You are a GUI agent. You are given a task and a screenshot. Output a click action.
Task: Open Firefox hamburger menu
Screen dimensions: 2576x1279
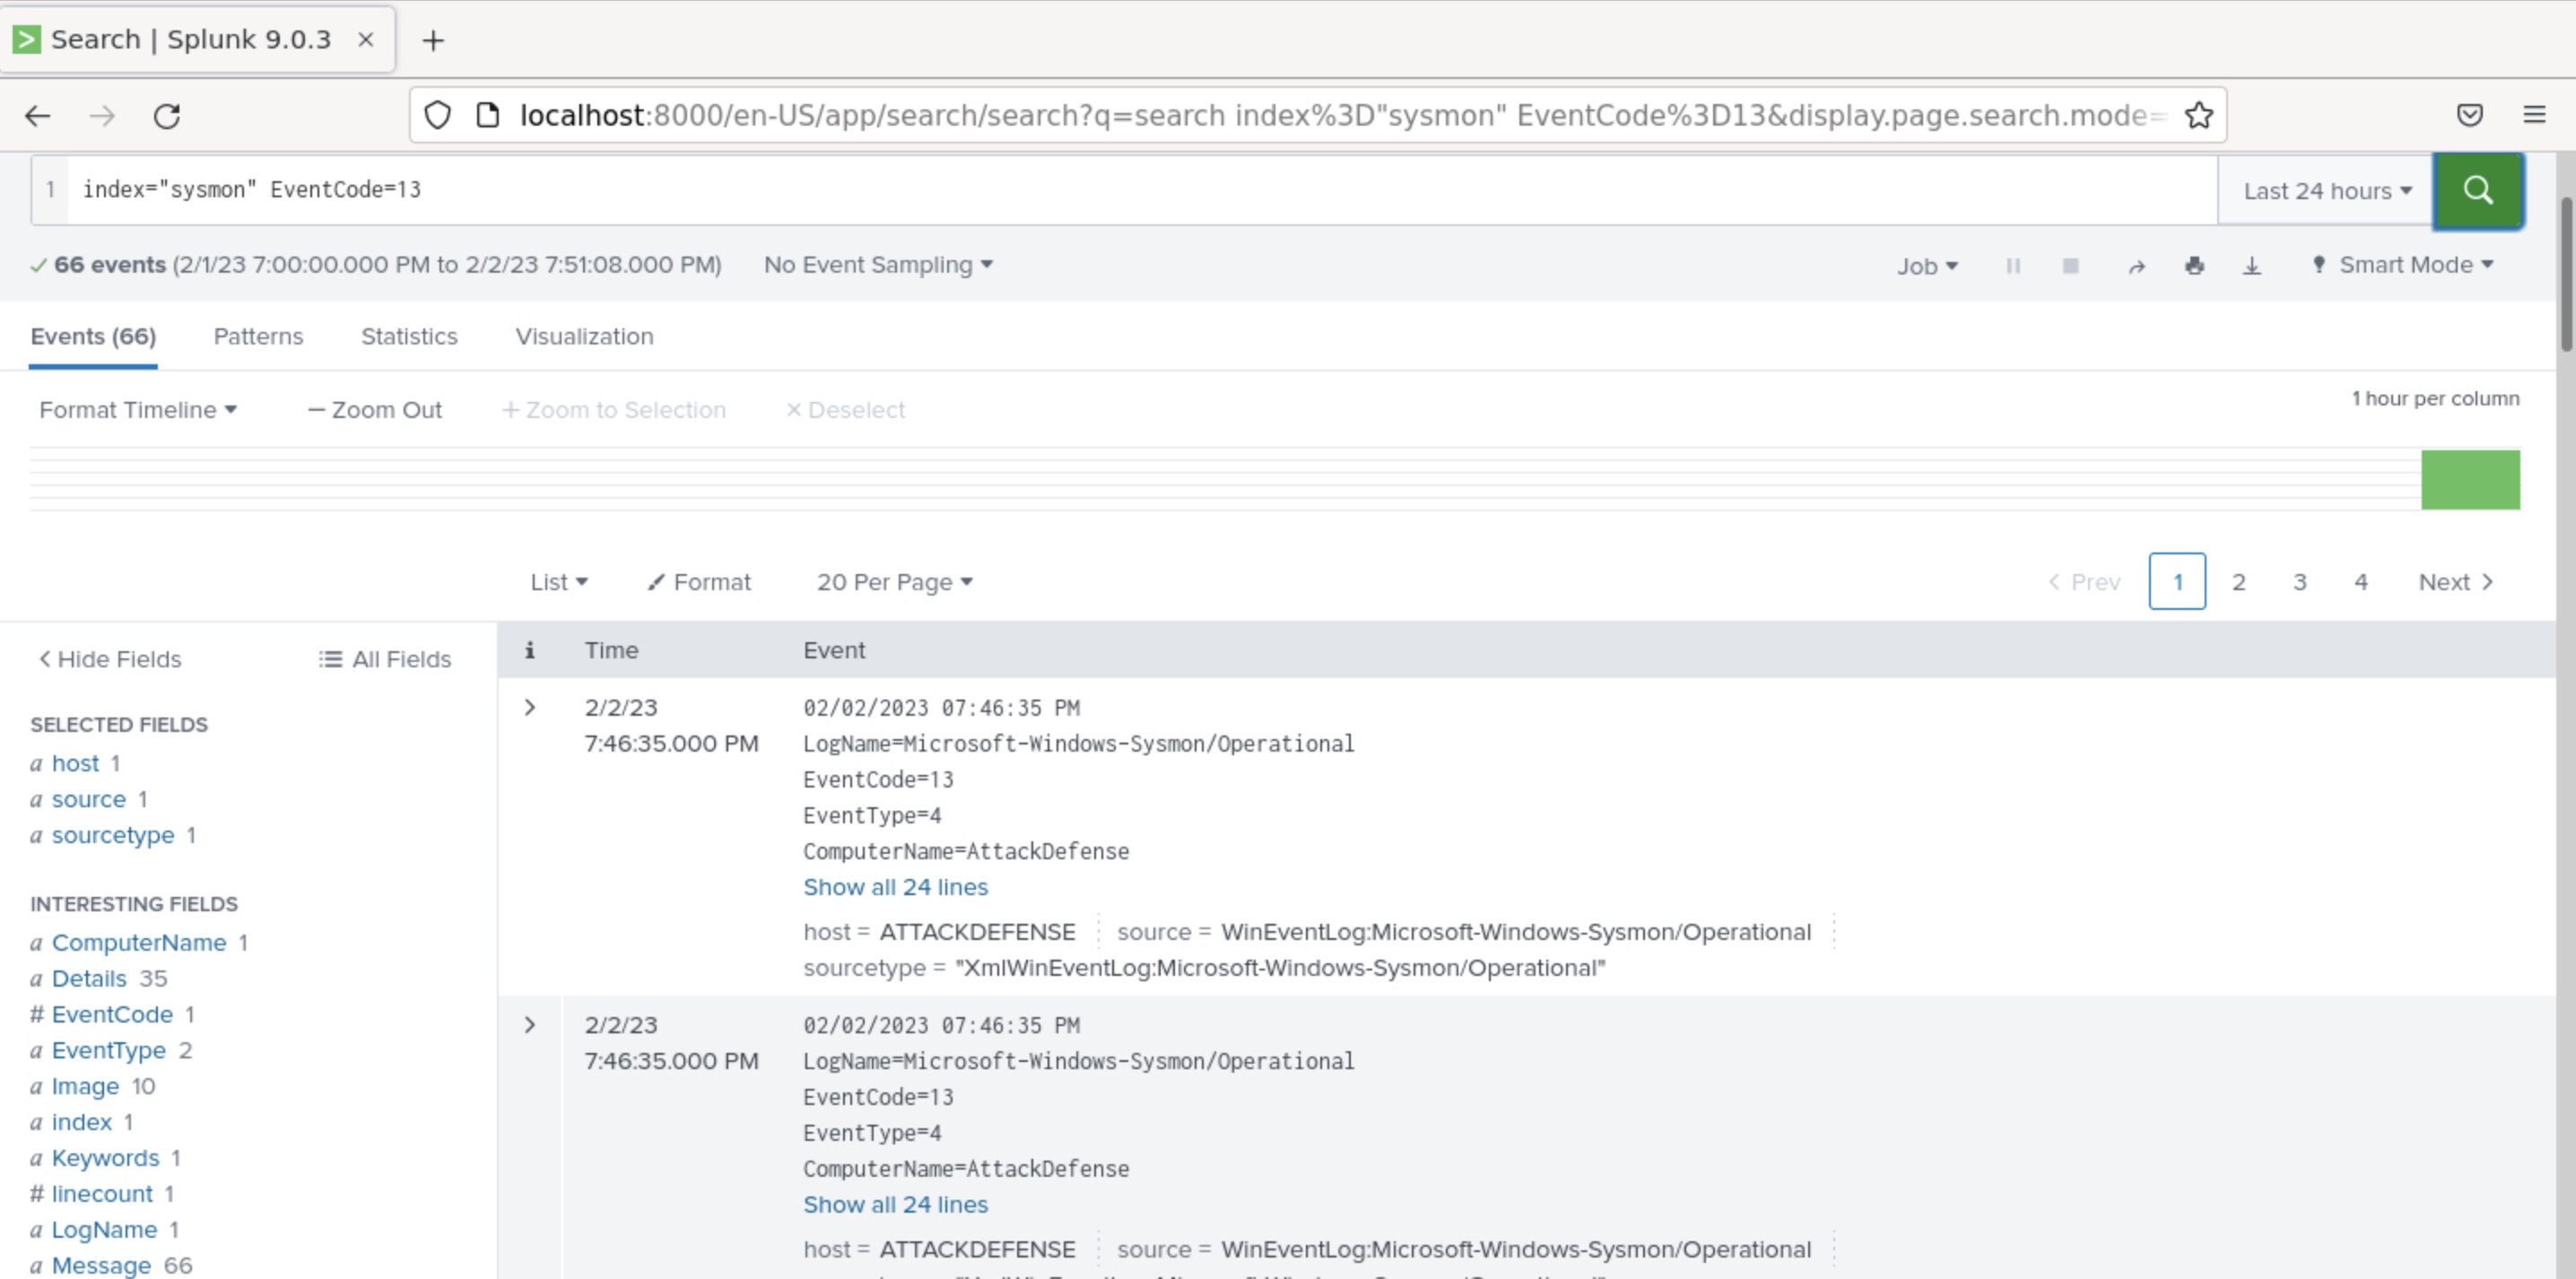tap(2534, 115)
